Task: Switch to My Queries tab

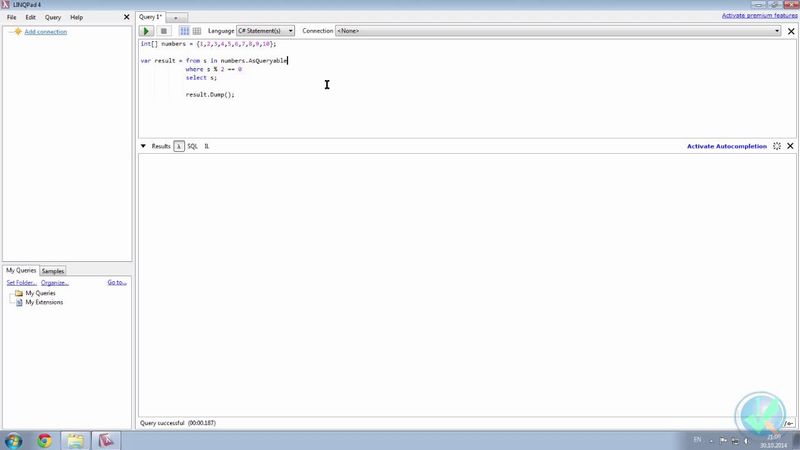Action: (x=21, y=270)
